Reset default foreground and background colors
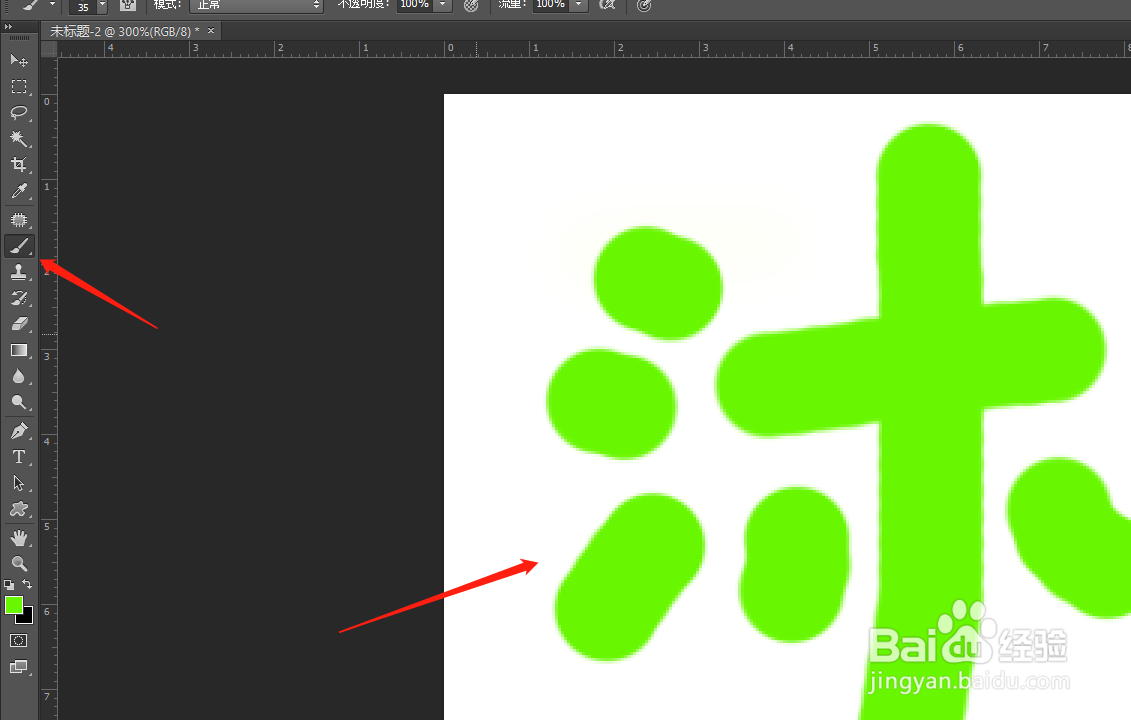This screenshot has width=1131, height=720. click(9, 584)
